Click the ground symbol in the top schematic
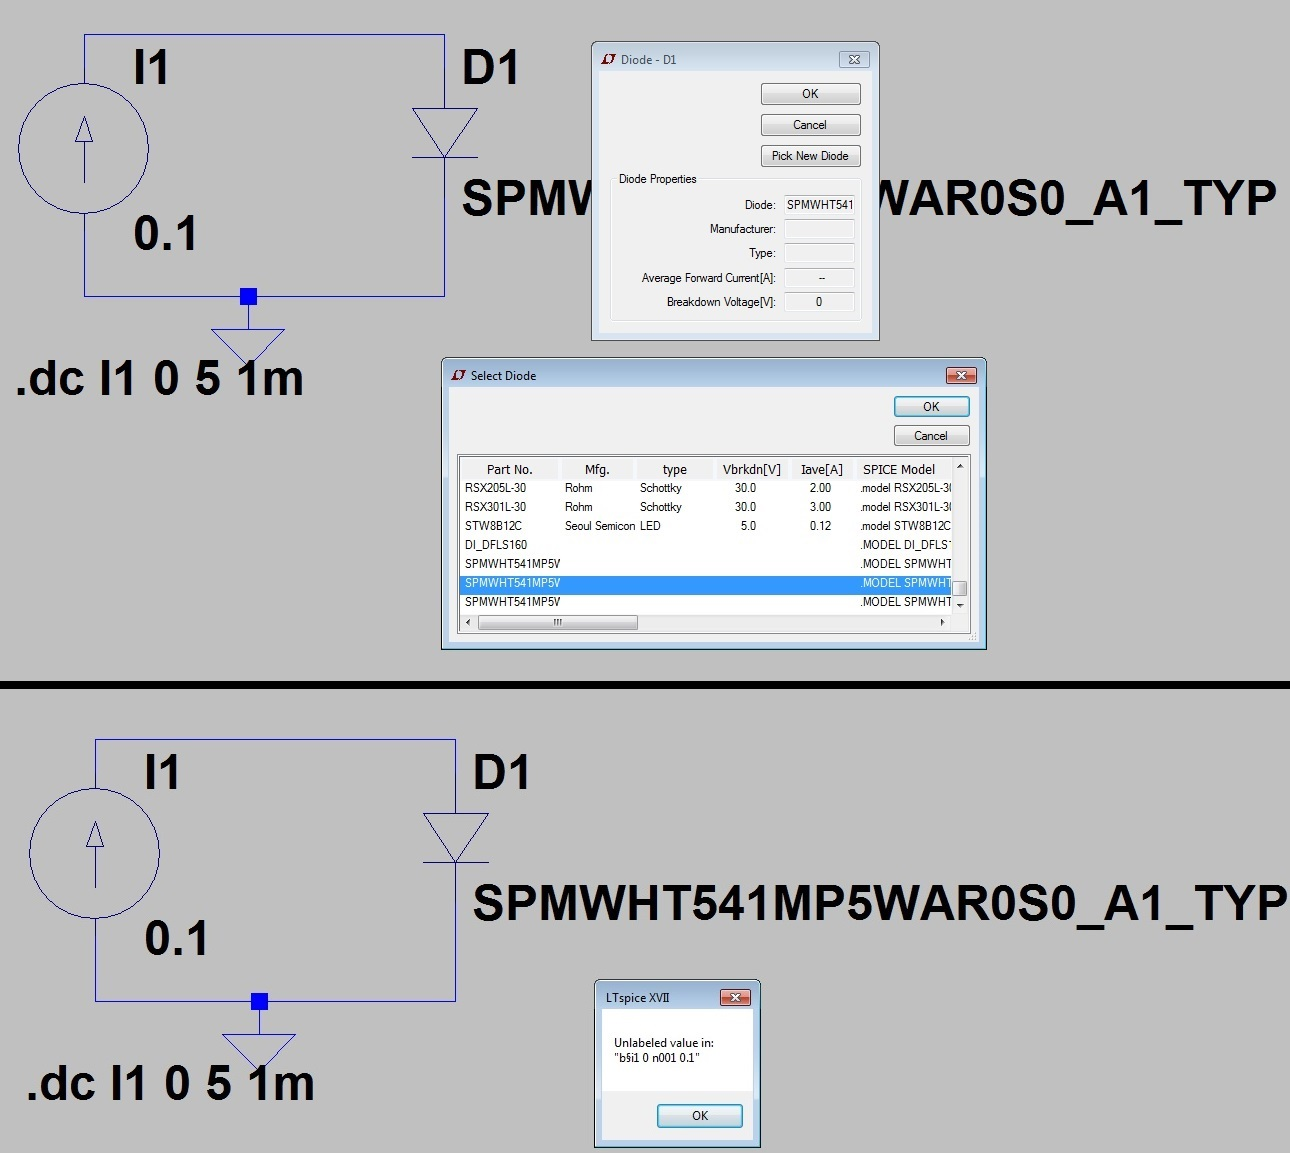1290x1153 pixels. click(x=248, y=346)
